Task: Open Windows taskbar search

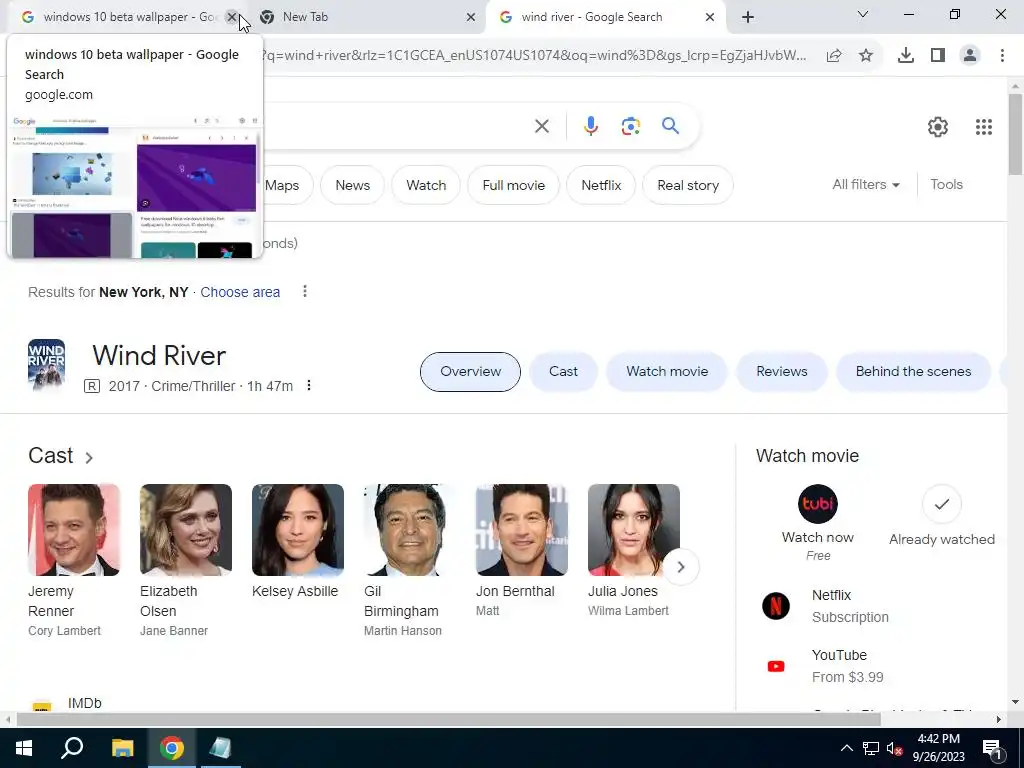Action: pos(72,748)
